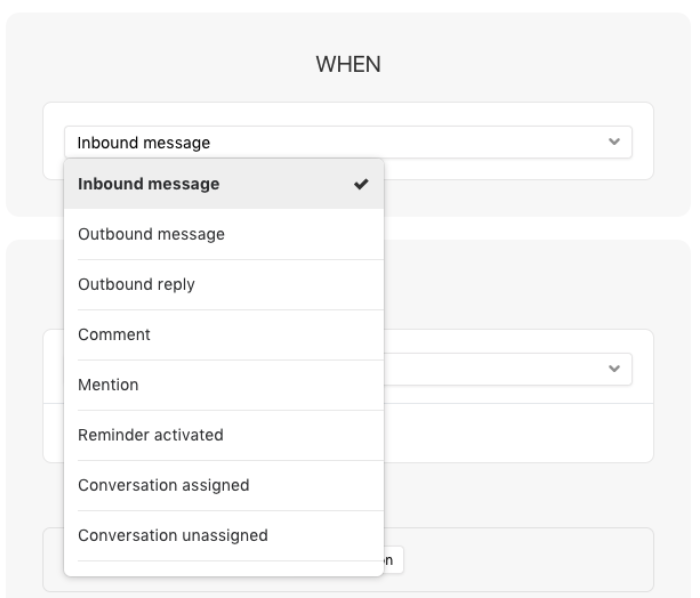The image size is (700, 598).
Task: Click the bottom panel containing the hidden button
Action: (x=527, y=560)
